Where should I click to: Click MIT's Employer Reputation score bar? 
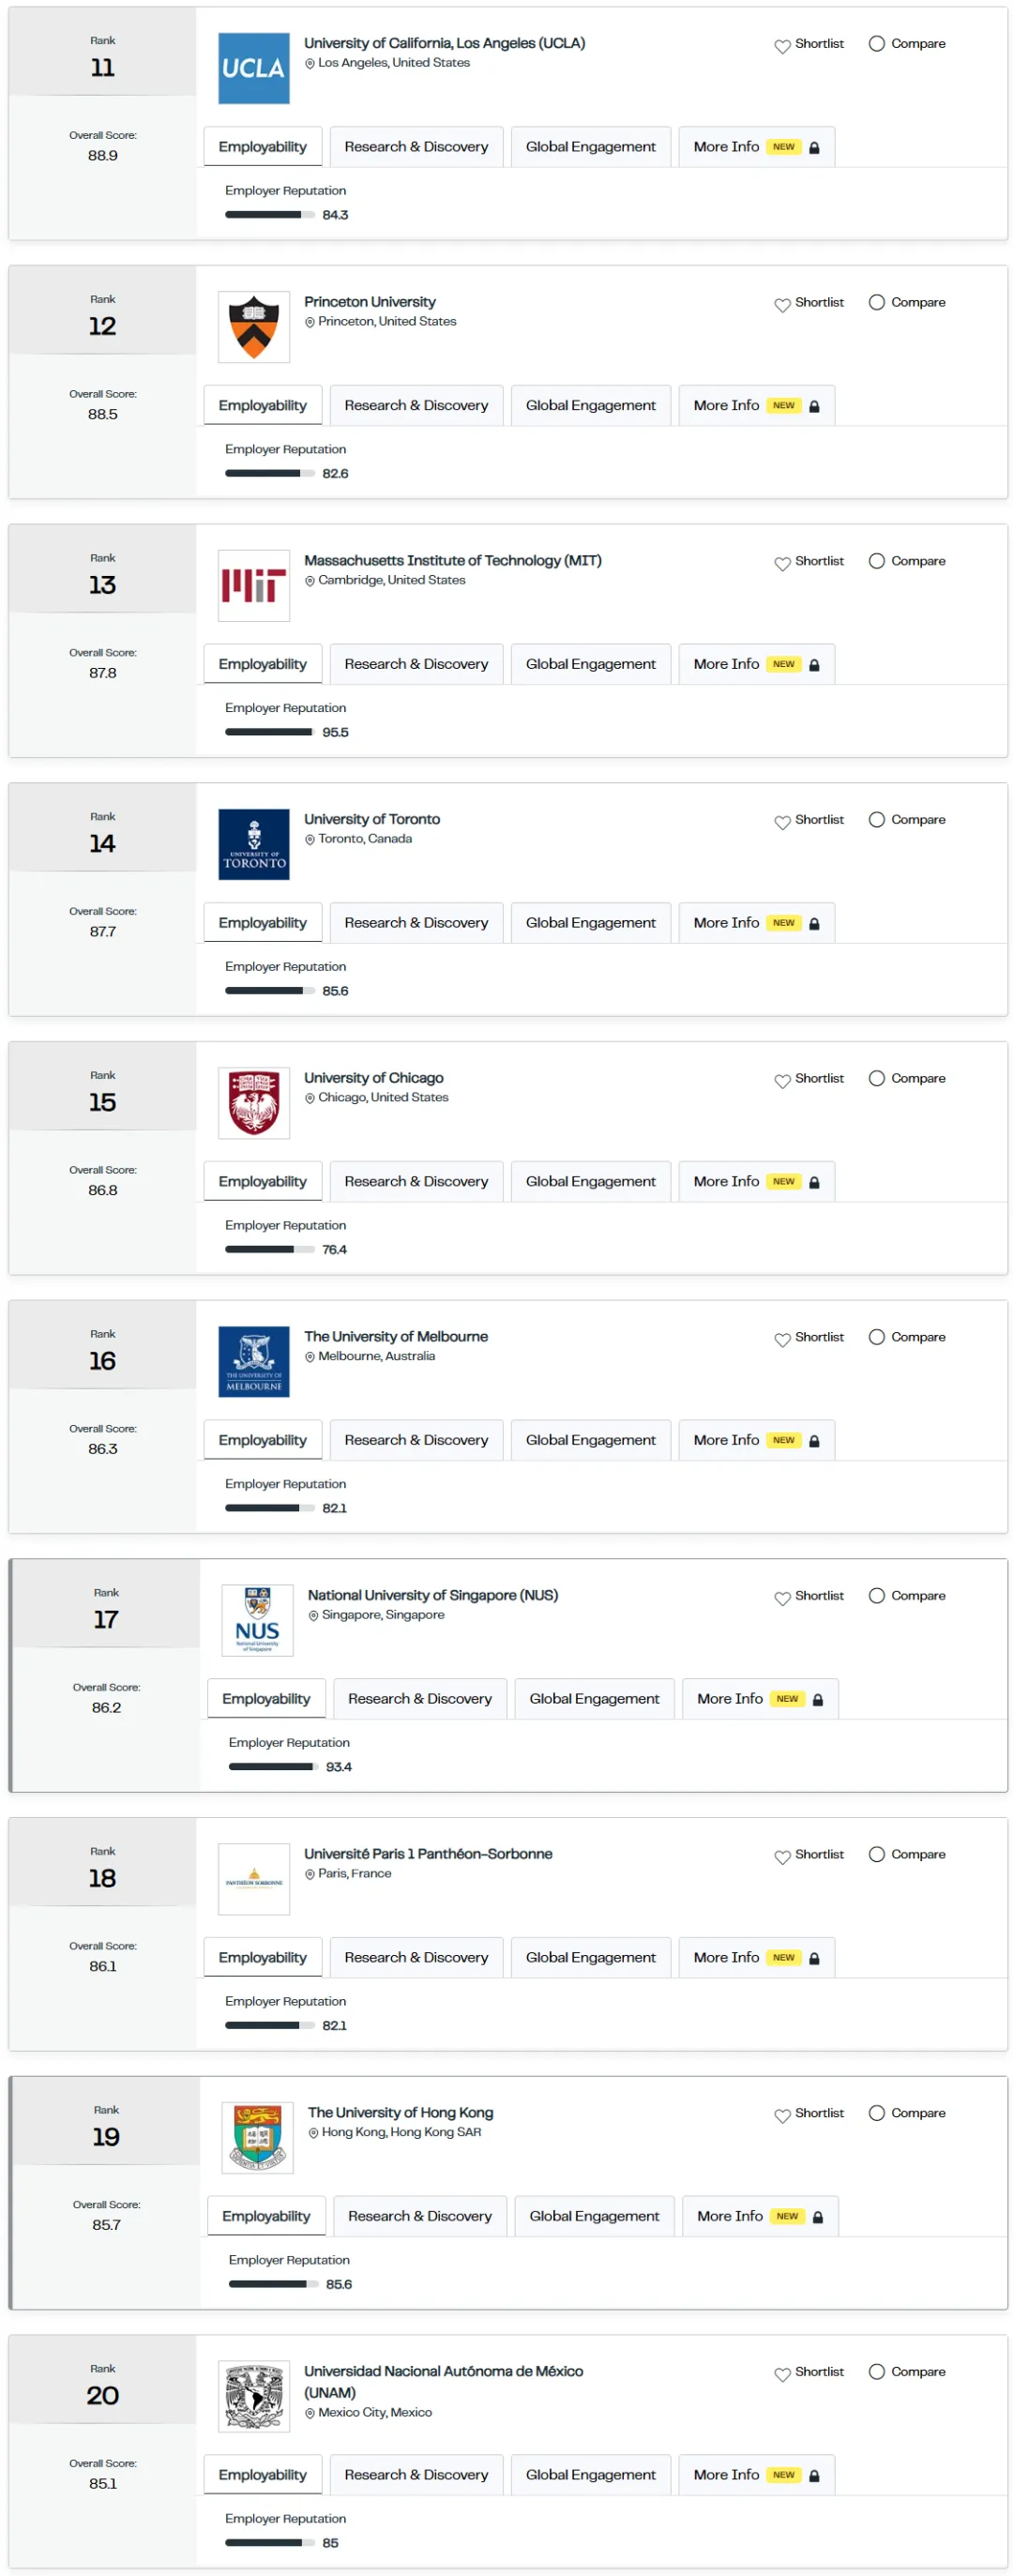(269, 732)
